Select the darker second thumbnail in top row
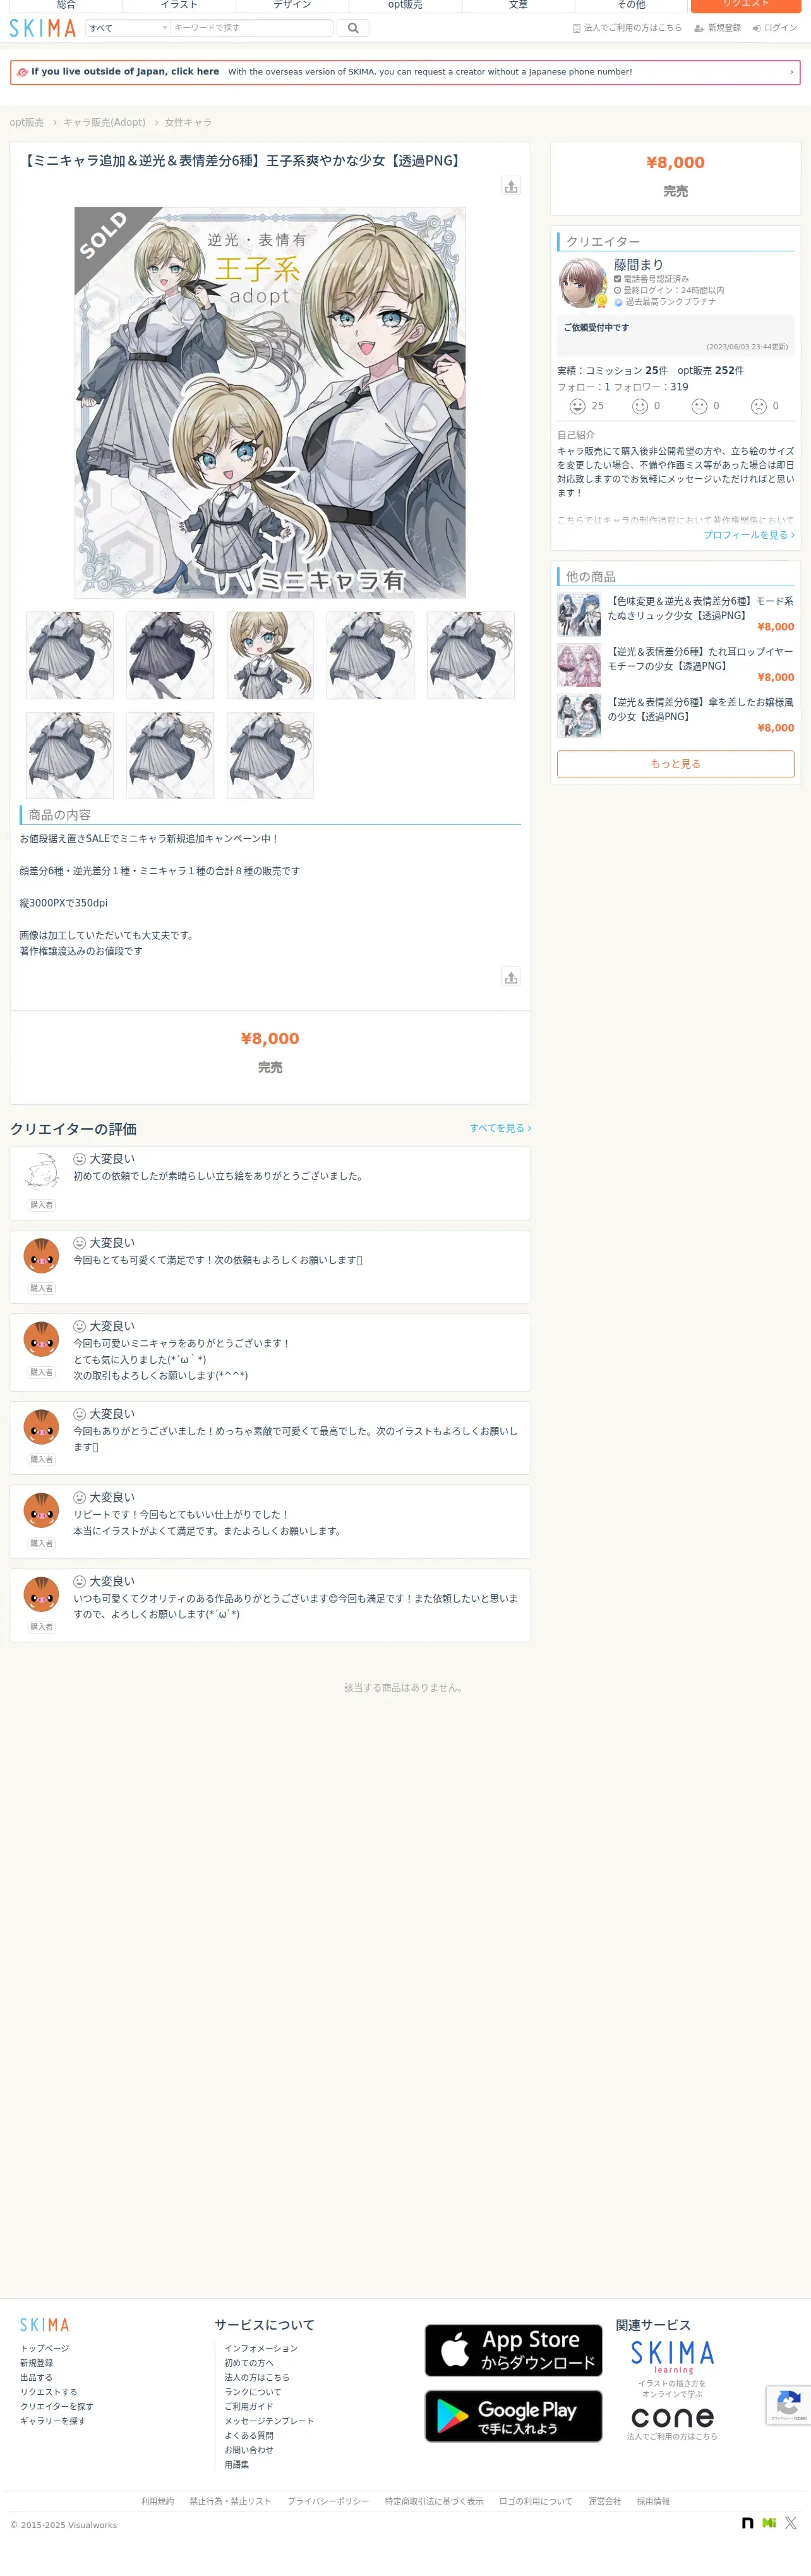This screenshot has height=2576, width=811. click(170, 655)
